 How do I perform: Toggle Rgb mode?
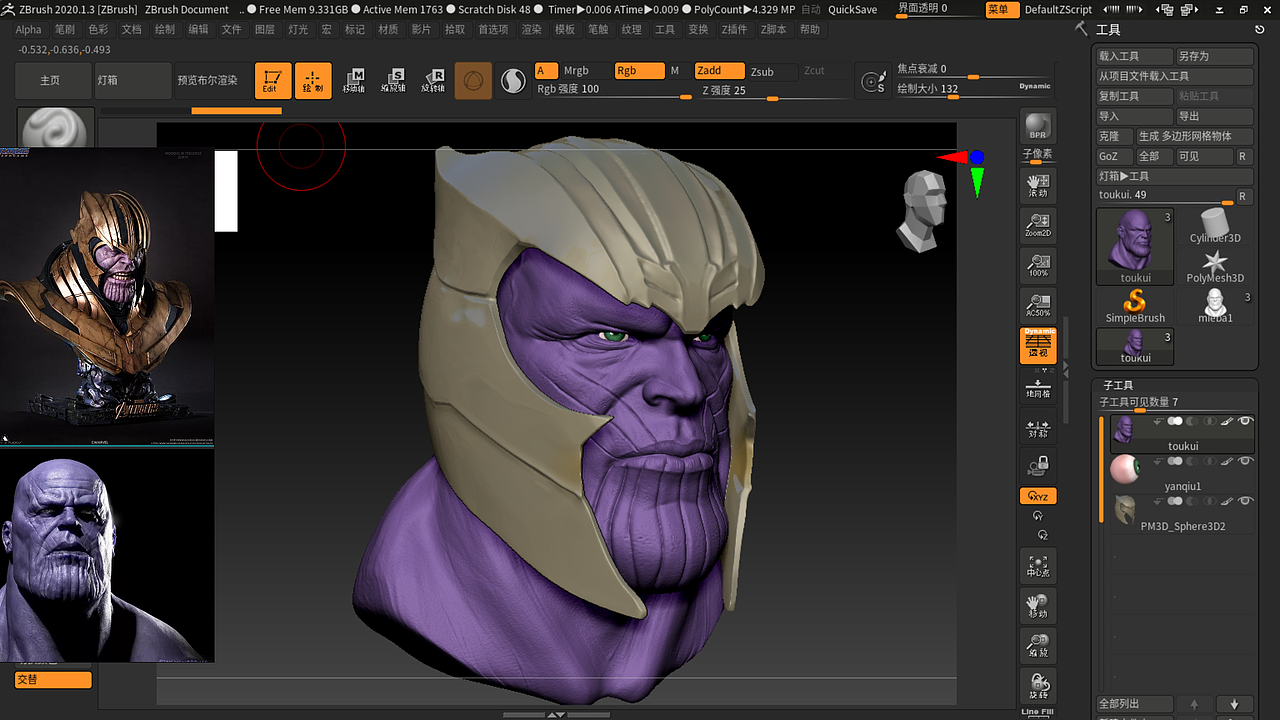tap(638, 71)
